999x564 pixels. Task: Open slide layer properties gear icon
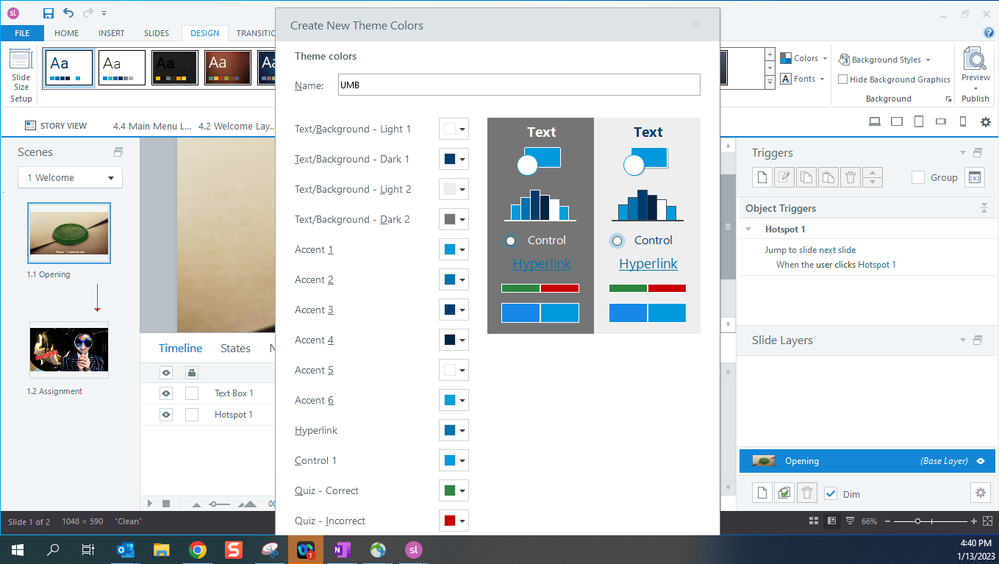pos(981,493)
